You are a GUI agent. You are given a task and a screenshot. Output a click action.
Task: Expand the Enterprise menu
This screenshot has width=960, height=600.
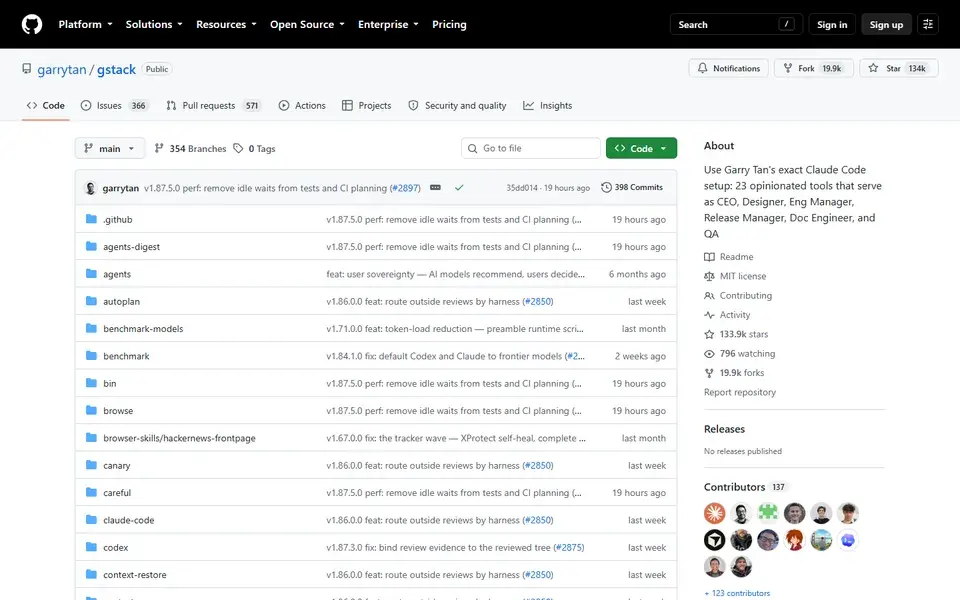pyautogui.click(x=388, y=24)
